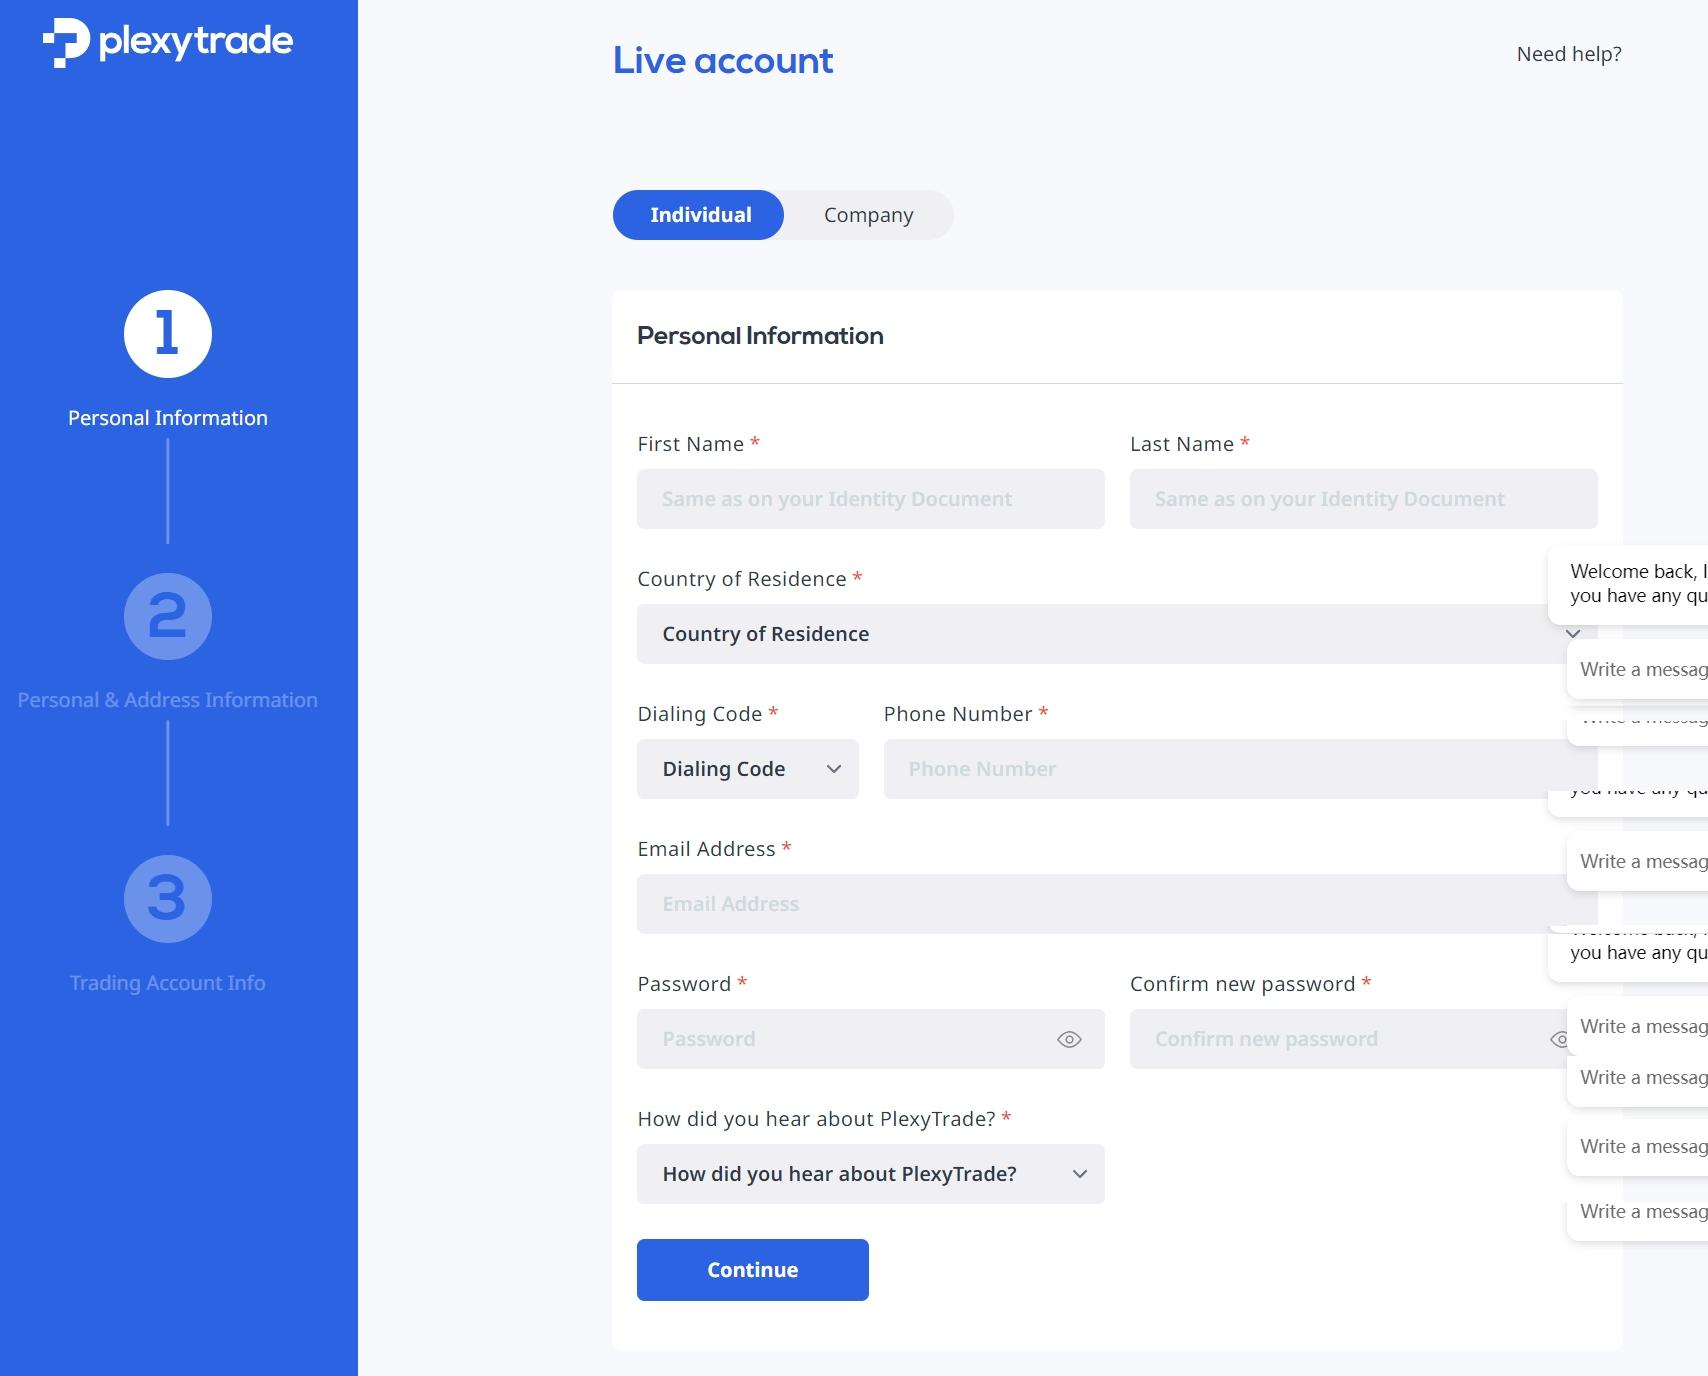Select step 2 circle icon
The width and height of the screenshot is (1708, 1376).
(168, 616)
